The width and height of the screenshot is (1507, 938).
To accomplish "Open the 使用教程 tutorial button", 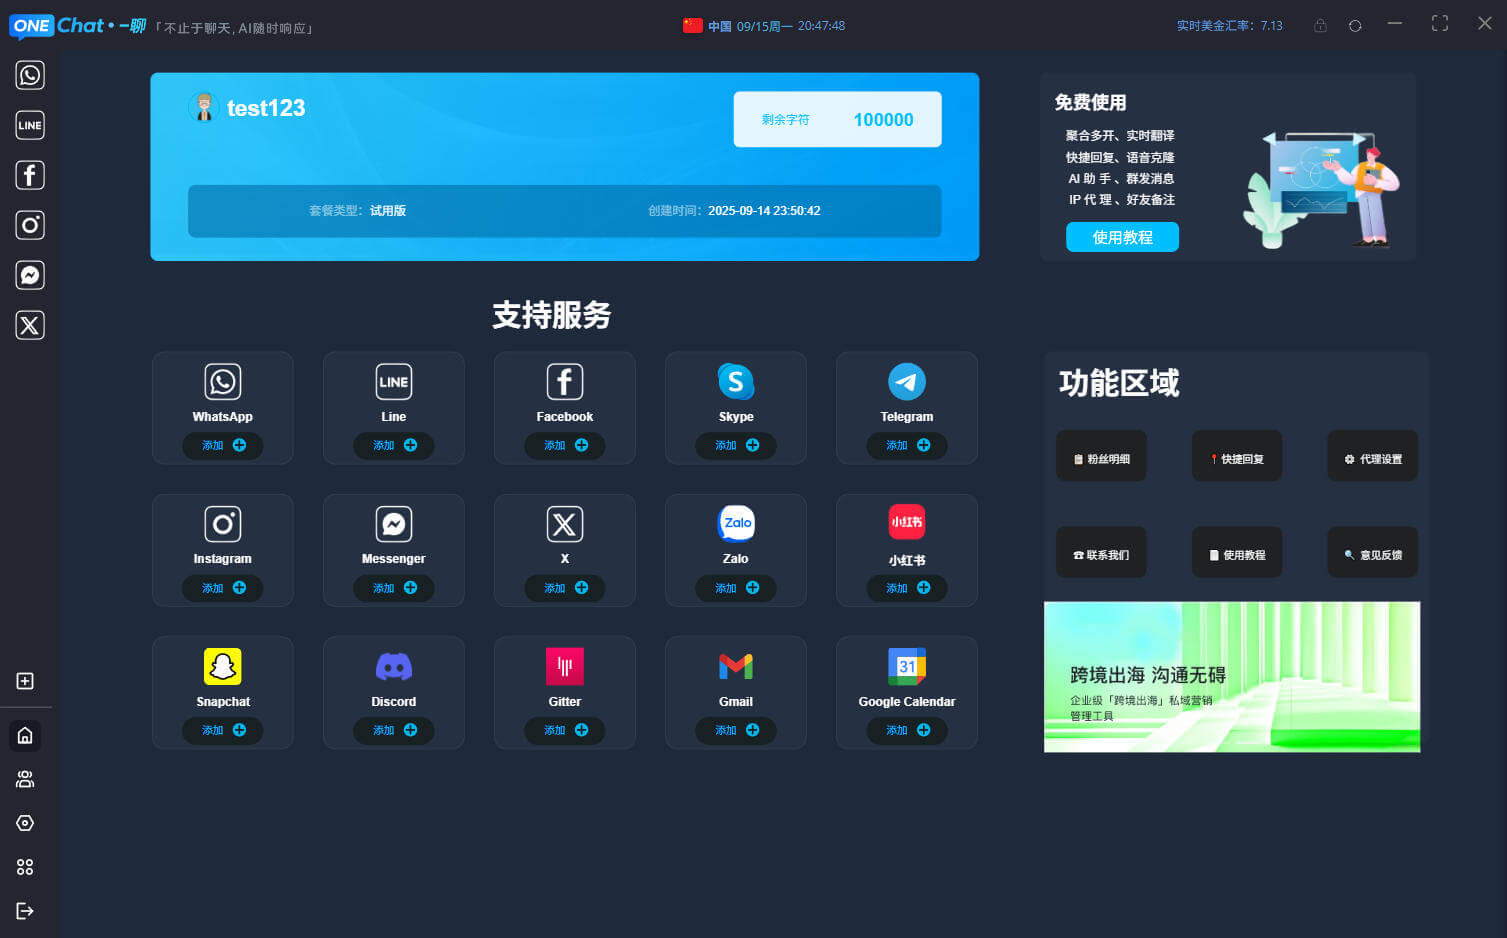I will (x=1121, y=237).
